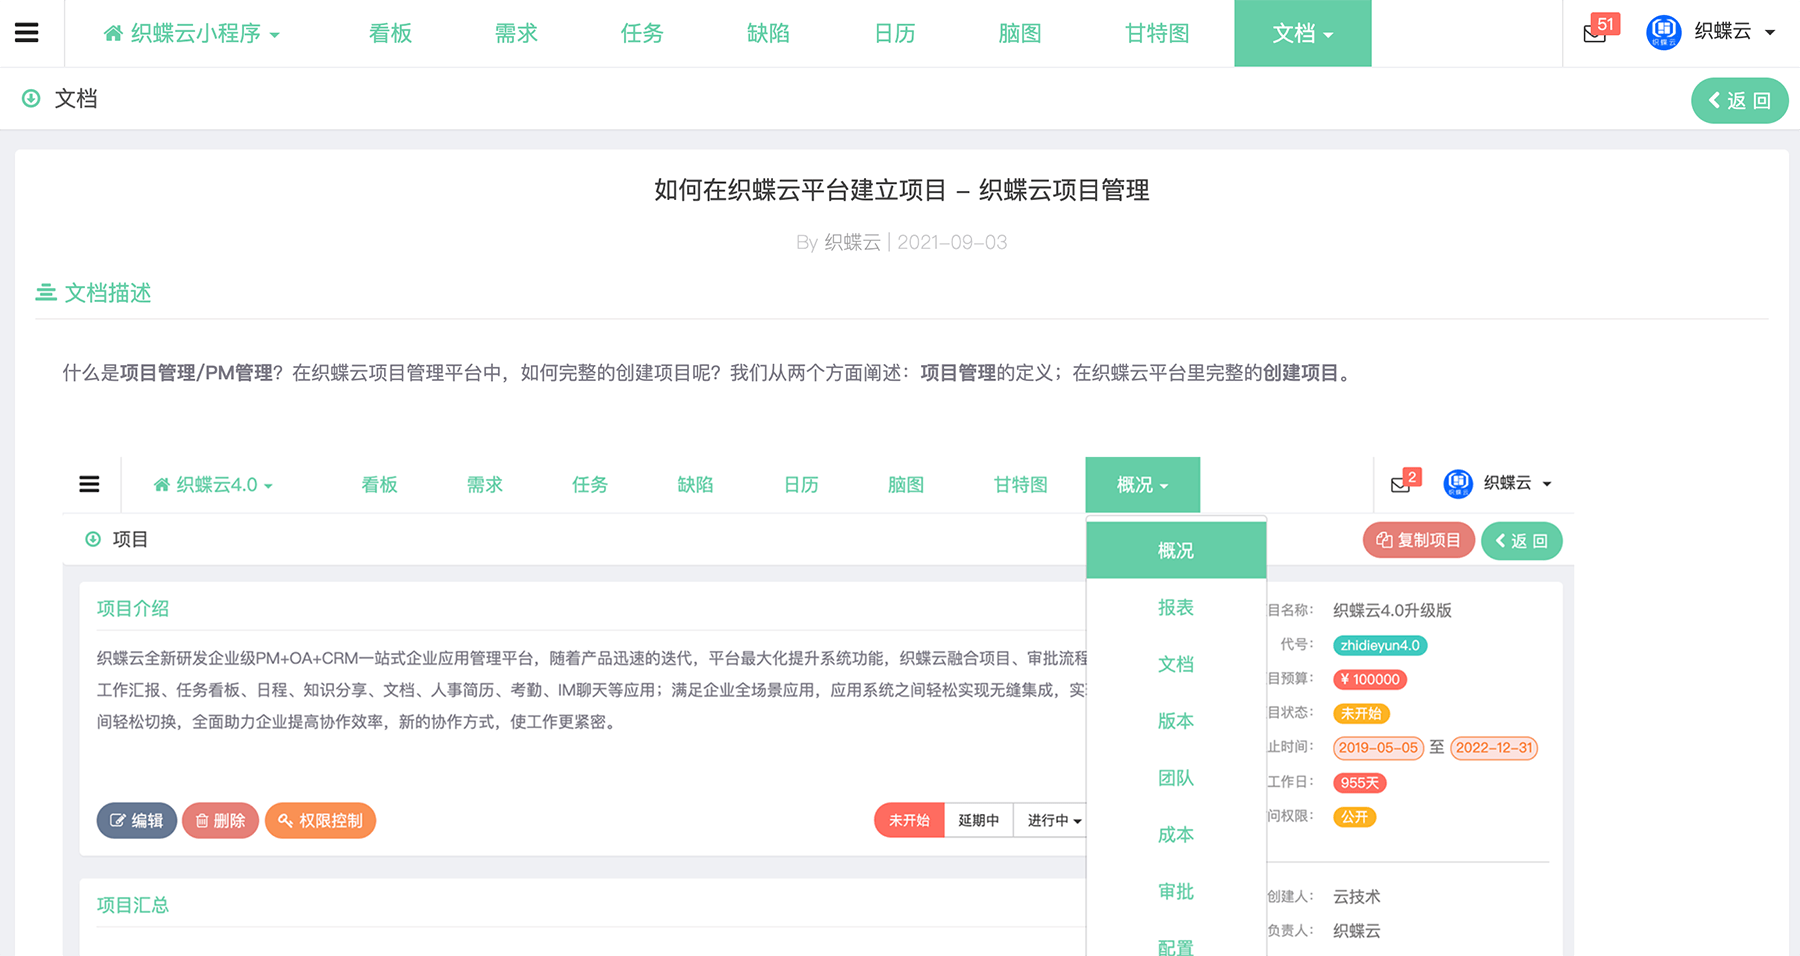This screenshot has height=956, width=1800.
Task: Expand the embedded 织蝶云 user dropdown arrow
Action: (x=1547, y=484)
